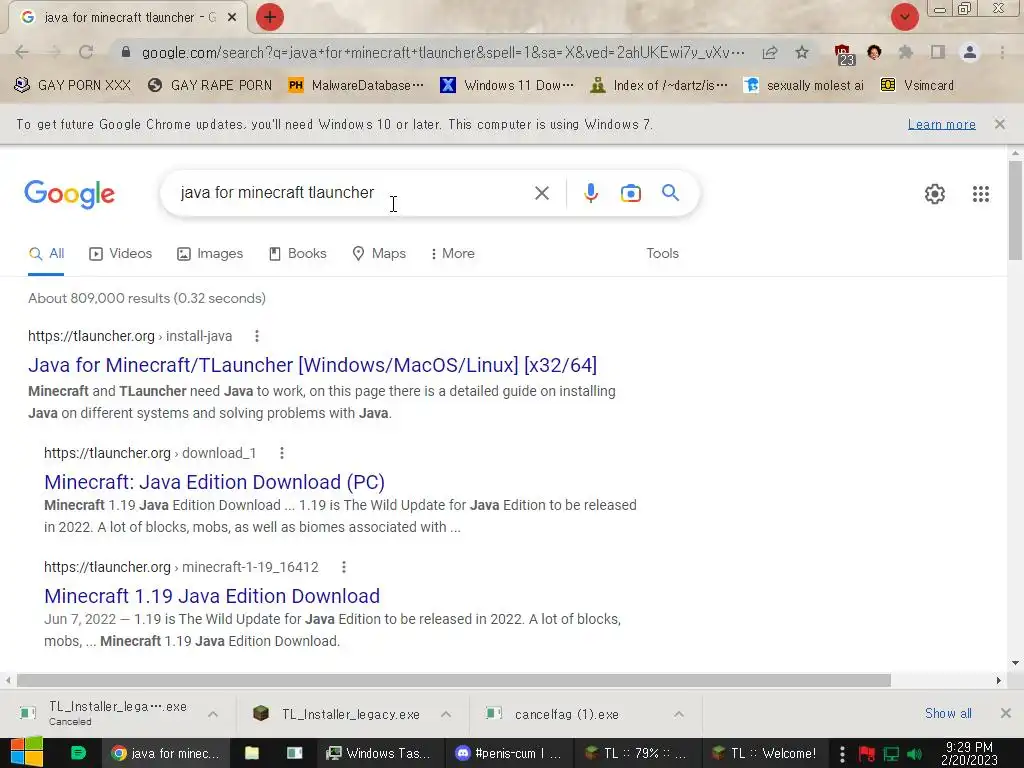Expand the More search categories menu

[453, 253]
